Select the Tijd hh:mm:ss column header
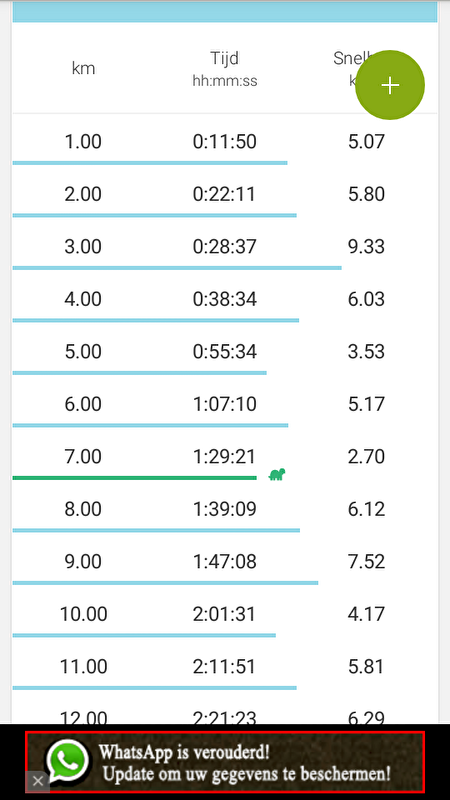This screenshot has width=450, height=800. pyautogui.click(x=224, y=69)
